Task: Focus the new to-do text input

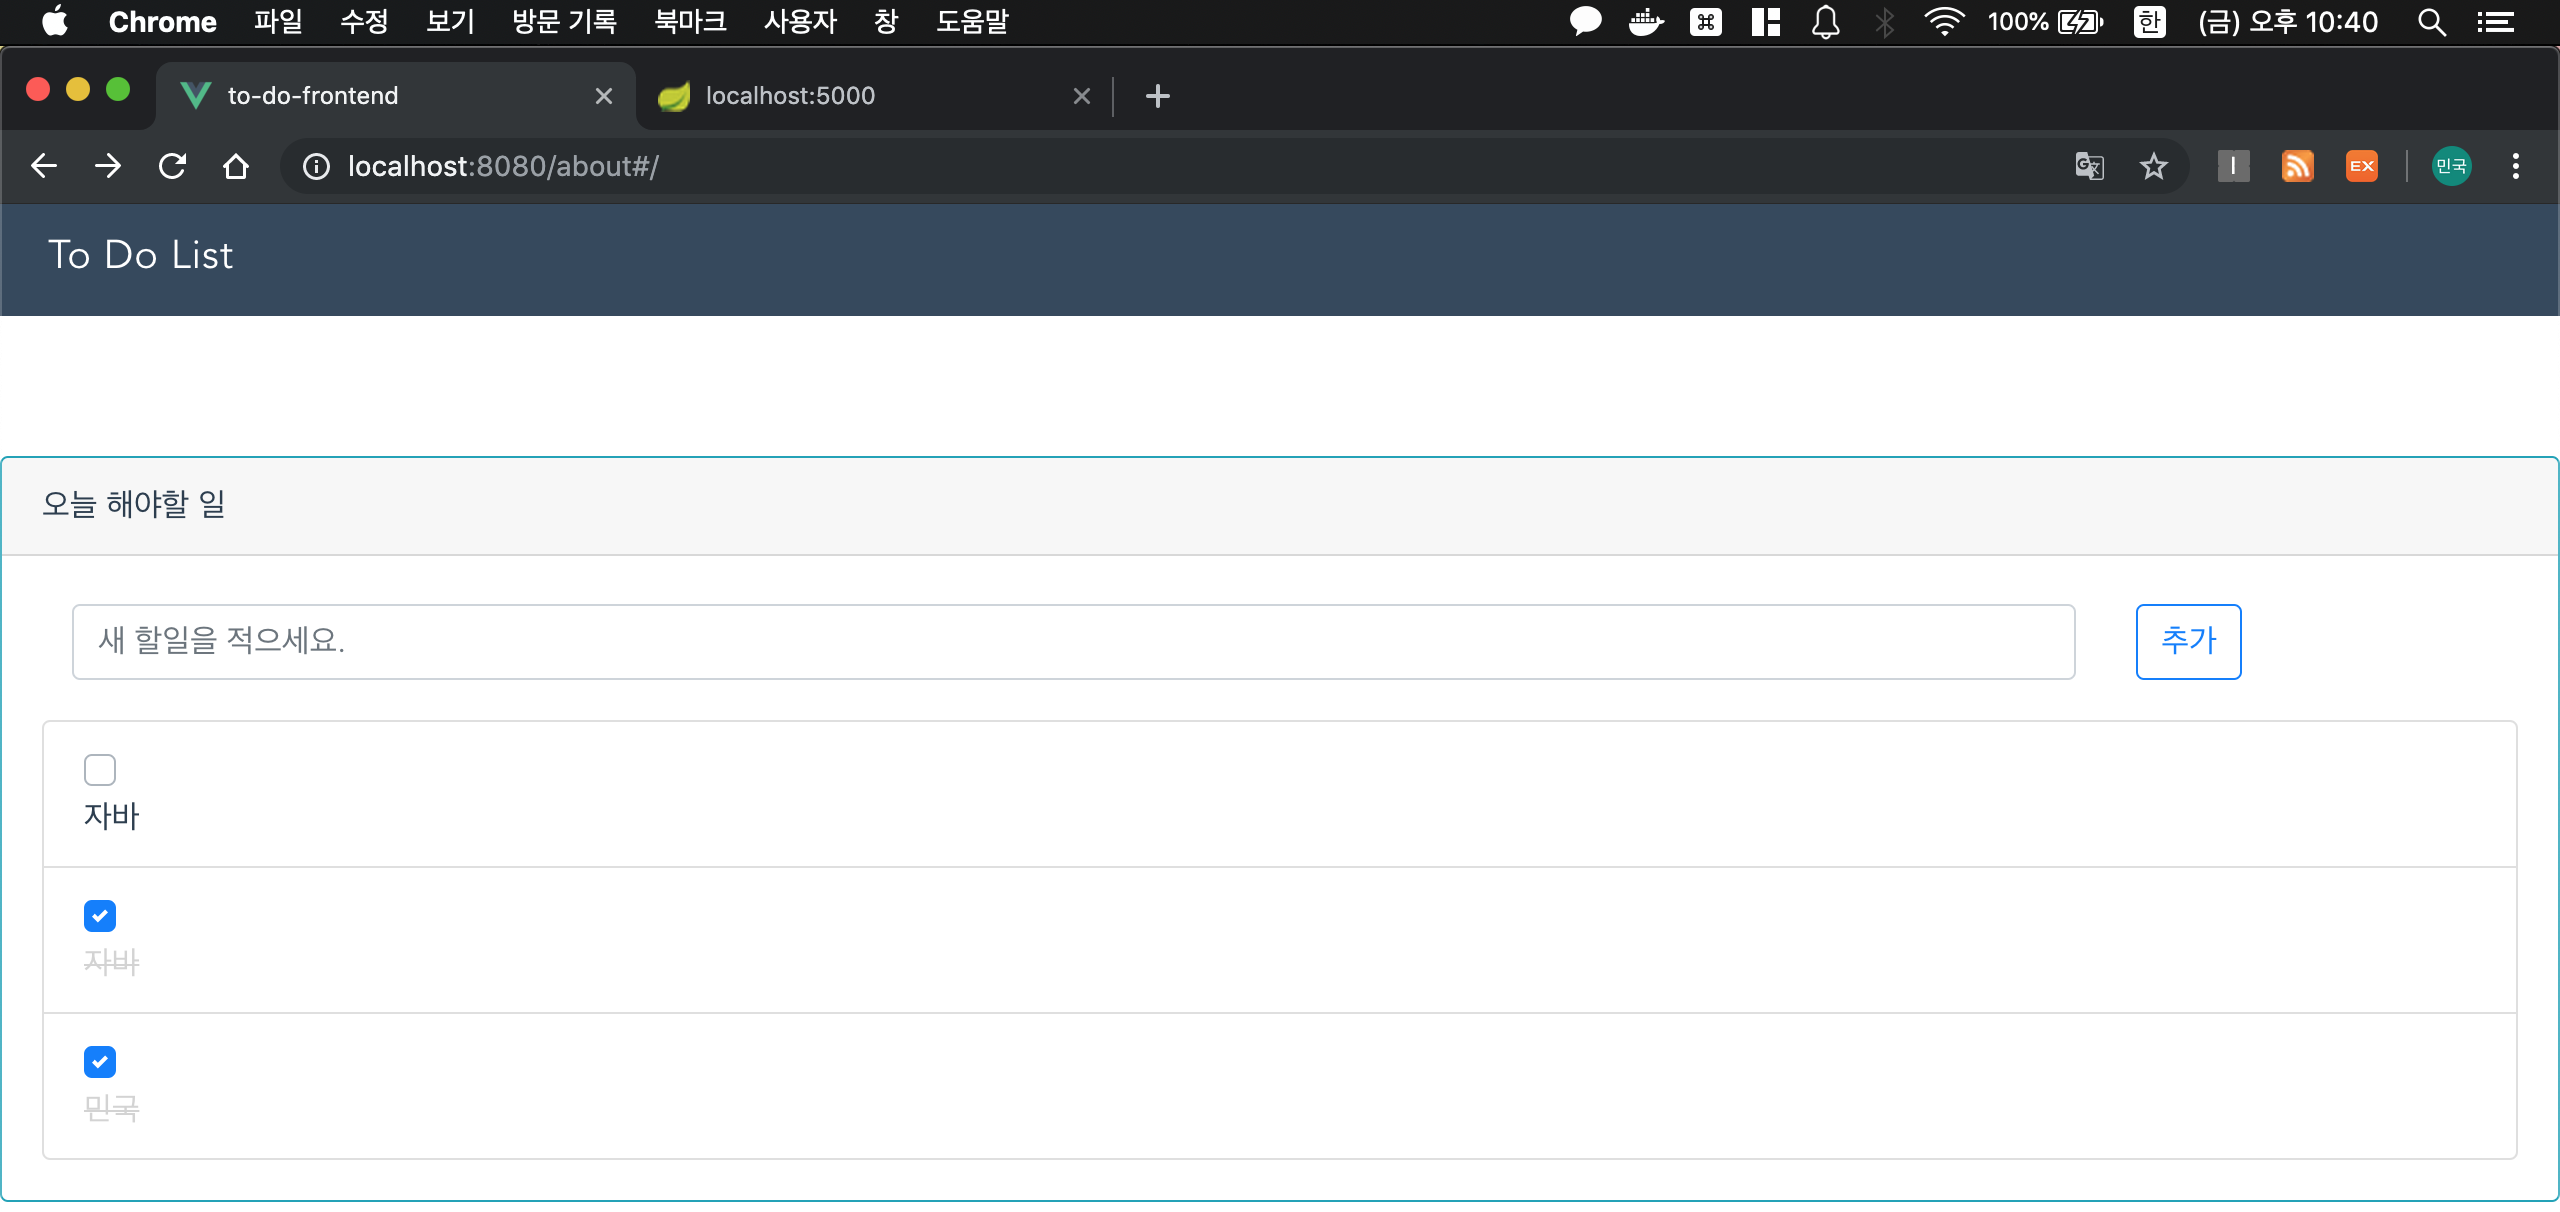Action: pos(1073,641)
